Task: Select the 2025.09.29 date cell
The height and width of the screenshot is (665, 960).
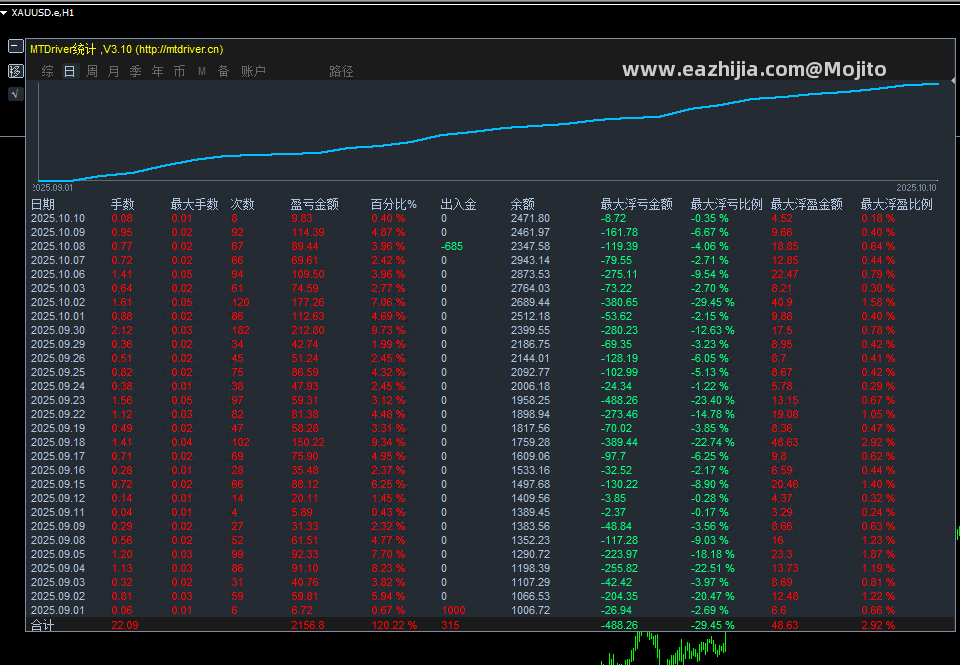Action: (x=58, y=344)
